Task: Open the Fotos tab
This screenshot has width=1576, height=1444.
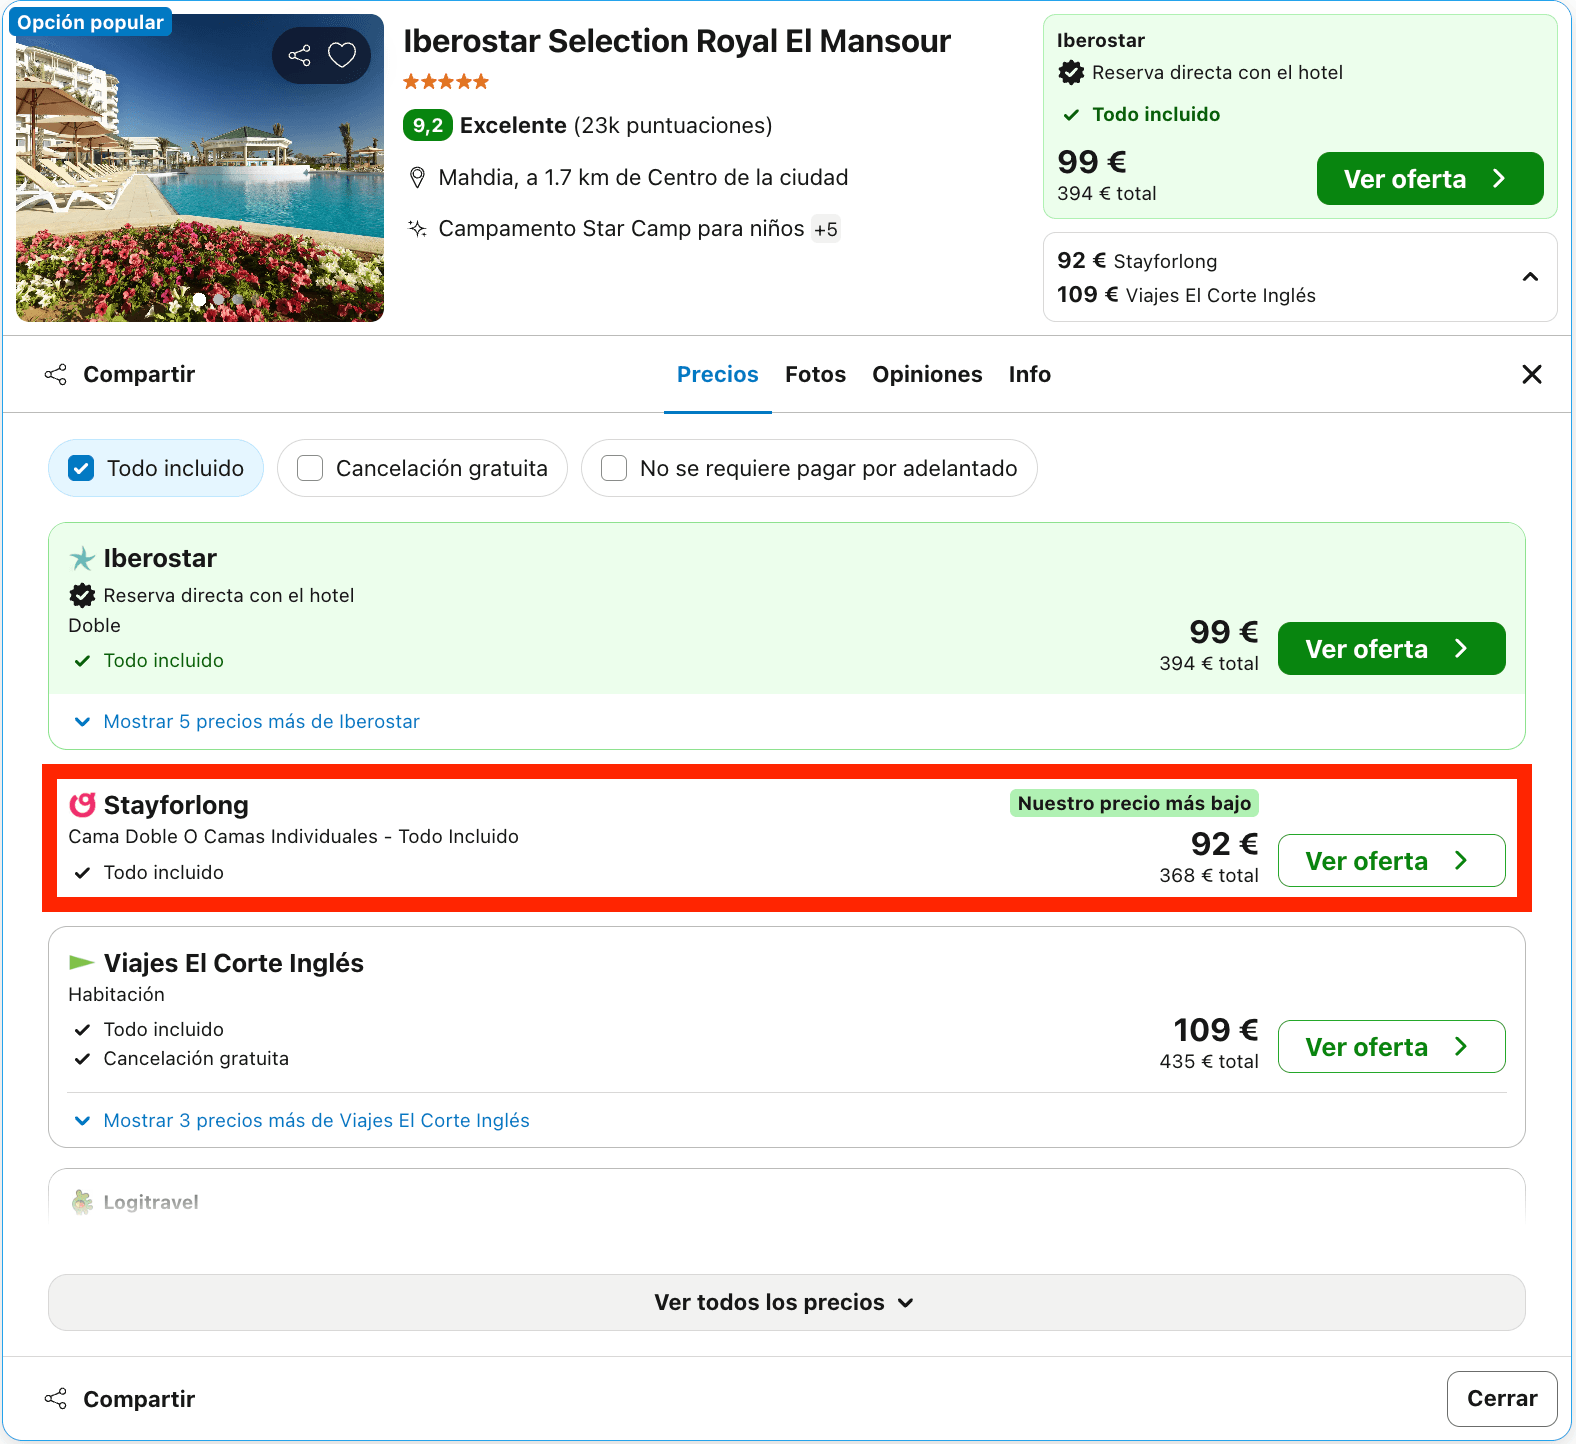Action: (x=815, y=375)
